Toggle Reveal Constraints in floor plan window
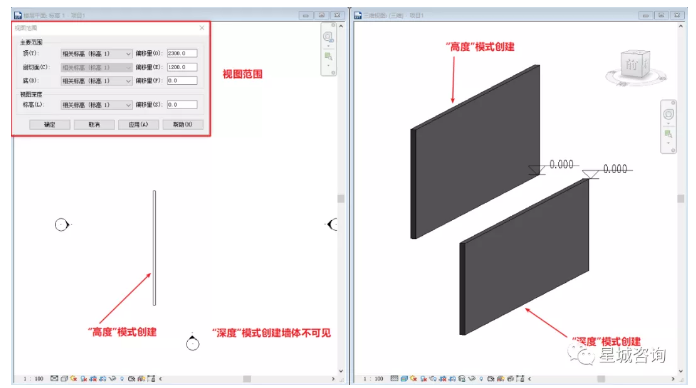This screenshot has width=696, height=388. click(x=151, y=379)
